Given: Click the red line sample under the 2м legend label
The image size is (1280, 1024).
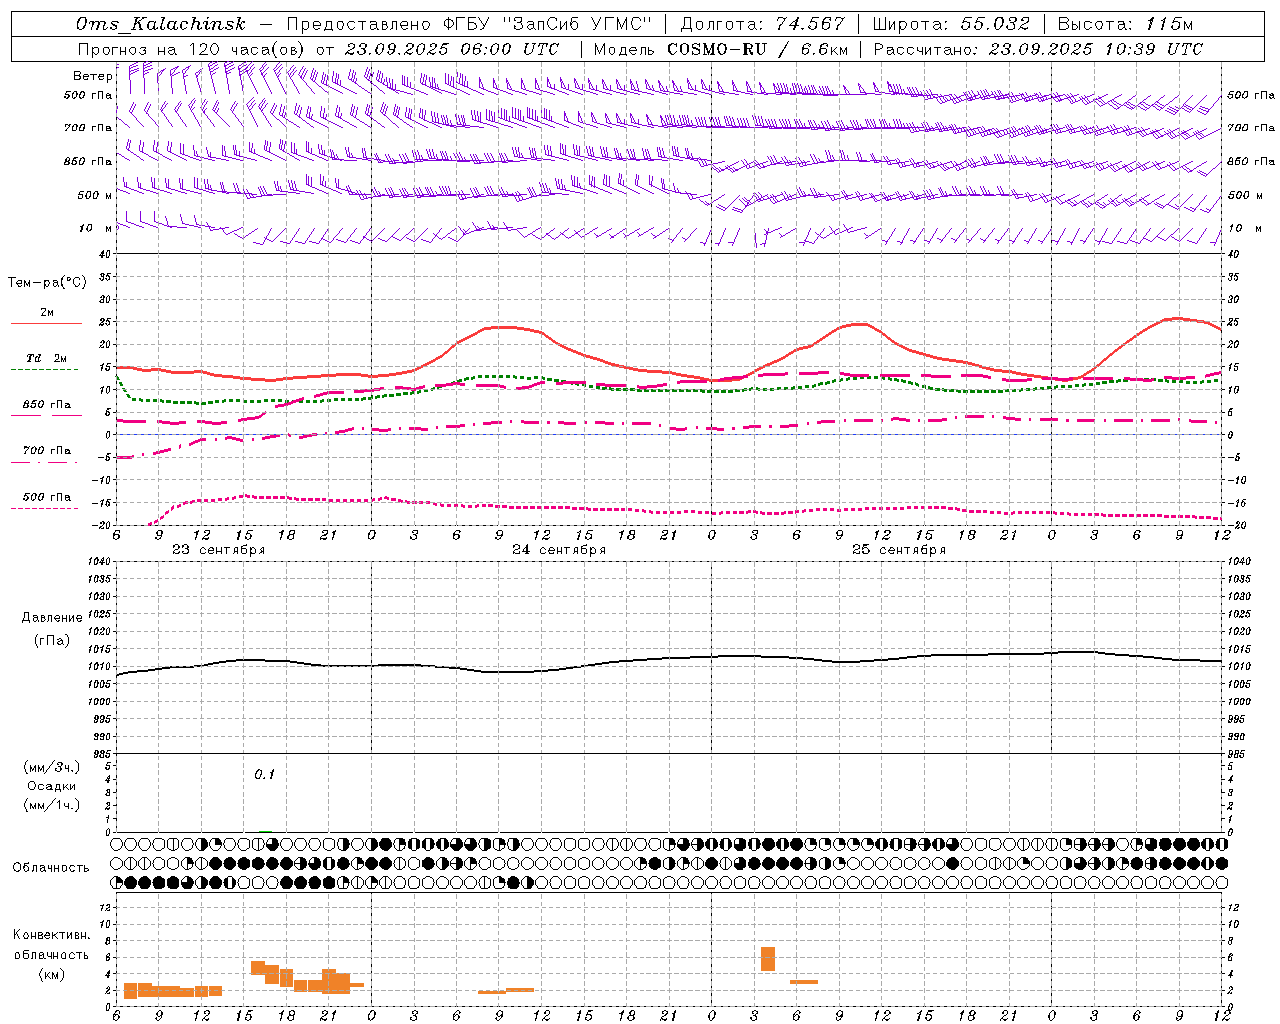Looking at the screenshot, I should point(46,323).
